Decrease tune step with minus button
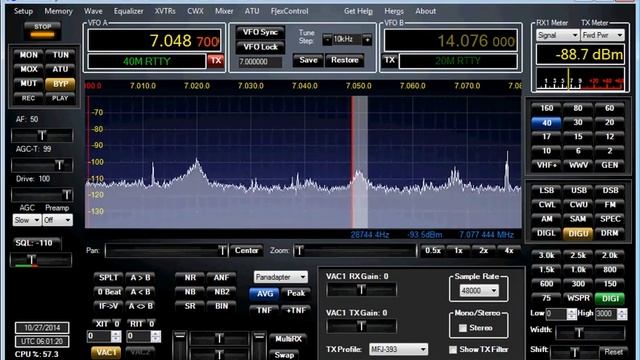The width and height of the screenshot is (640, 360). [x=327, y=40]
